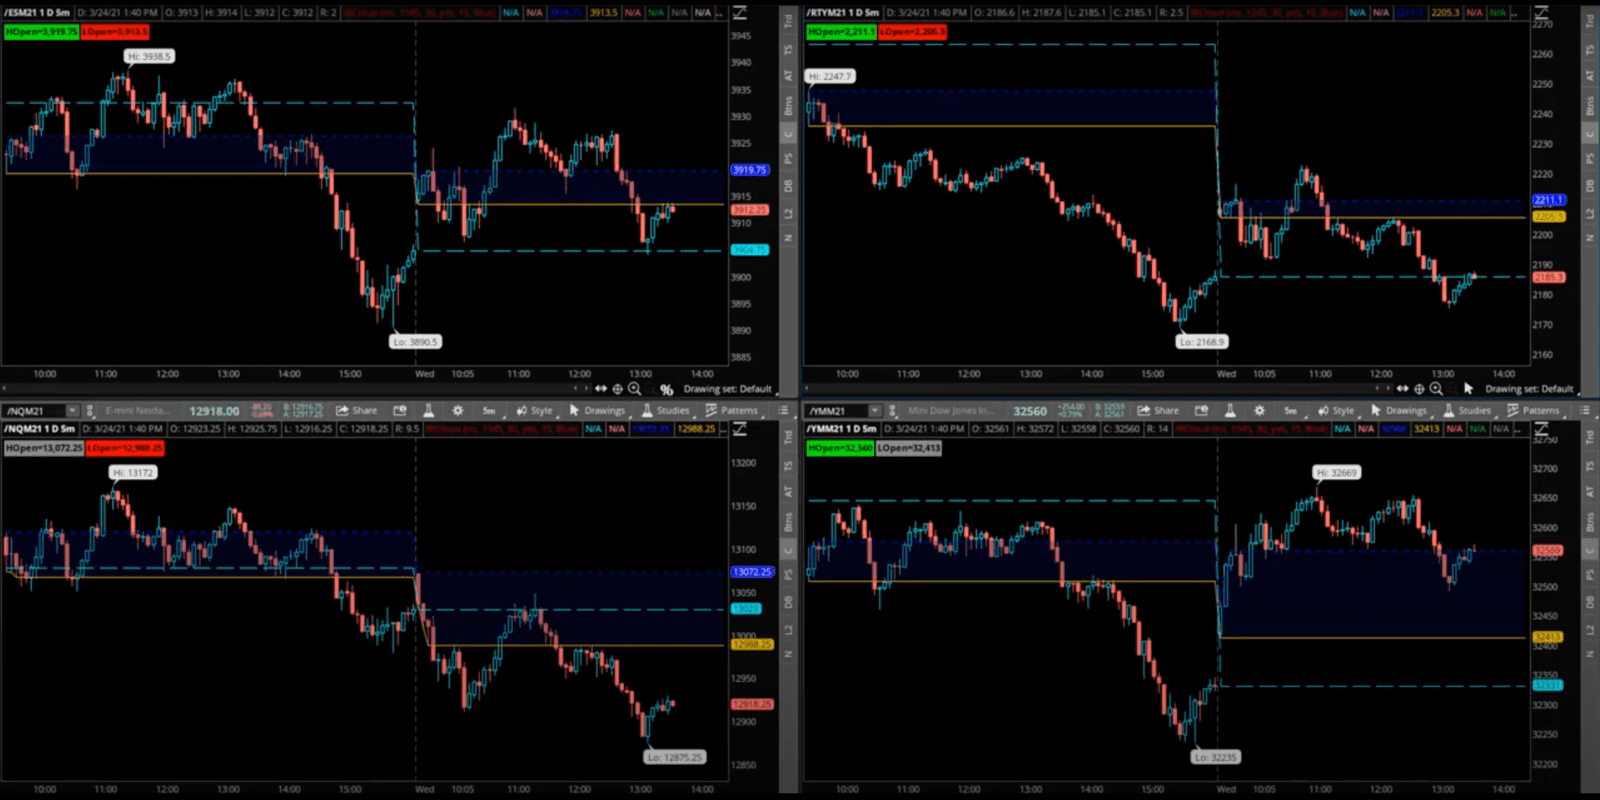Click the snapshot icon in /NQM21 toolbar
Screen dimensions: 1600x800
(x=400, y=410)
